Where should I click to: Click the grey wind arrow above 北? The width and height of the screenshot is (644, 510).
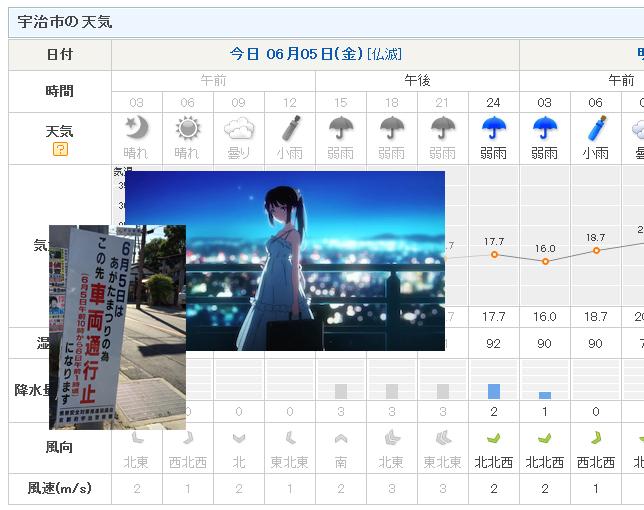tap(239, 439)
